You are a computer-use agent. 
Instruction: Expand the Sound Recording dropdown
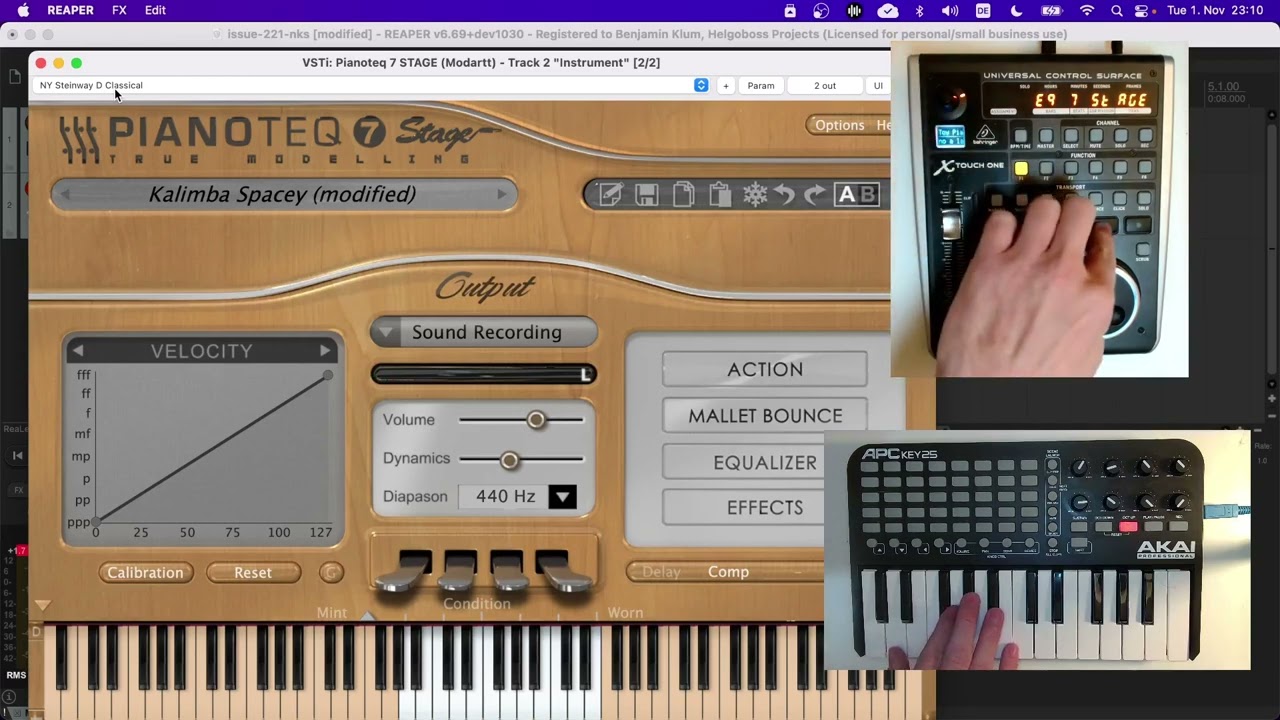tap(484, 332)
